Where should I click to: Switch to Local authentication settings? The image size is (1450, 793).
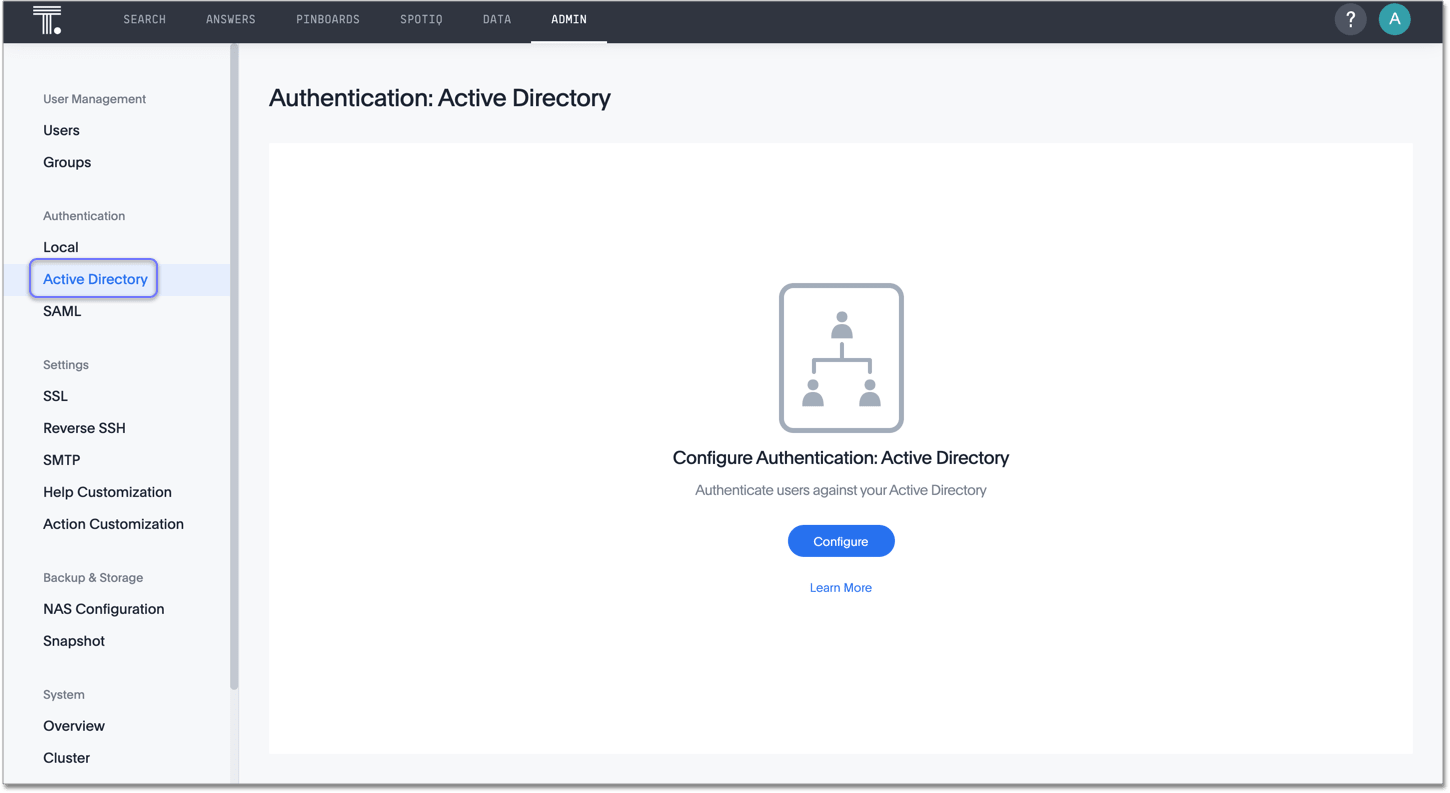coord(60,247)
